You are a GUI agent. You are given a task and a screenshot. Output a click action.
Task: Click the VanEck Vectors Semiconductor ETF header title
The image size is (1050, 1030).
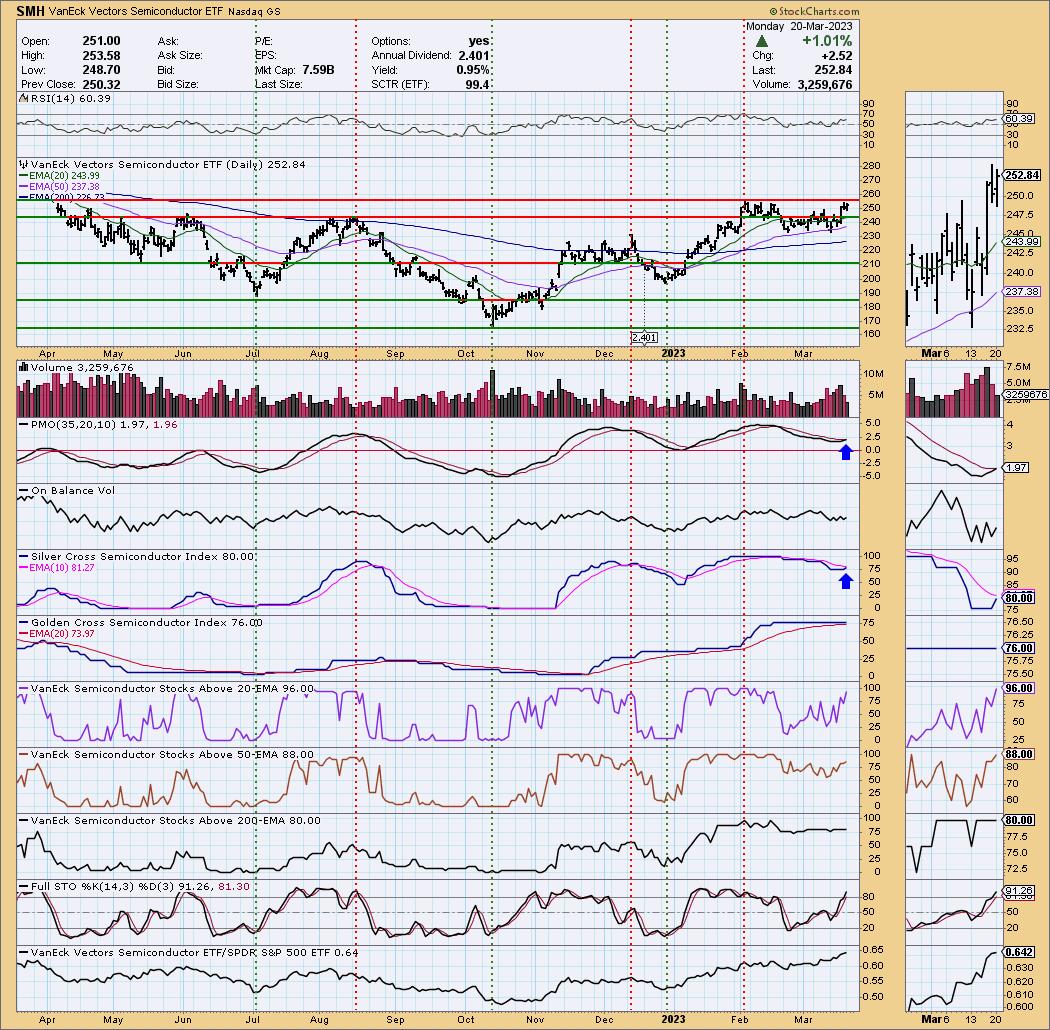pos(136,11)
